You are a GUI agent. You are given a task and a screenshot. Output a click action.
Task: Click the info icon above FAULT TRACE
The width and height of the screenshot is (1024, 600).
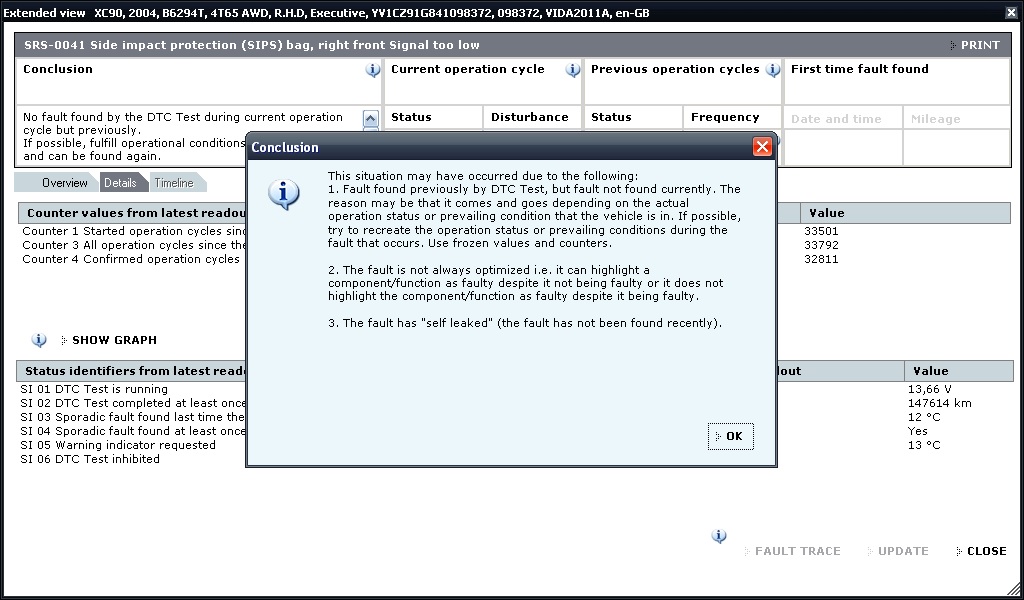click(718, 536)
